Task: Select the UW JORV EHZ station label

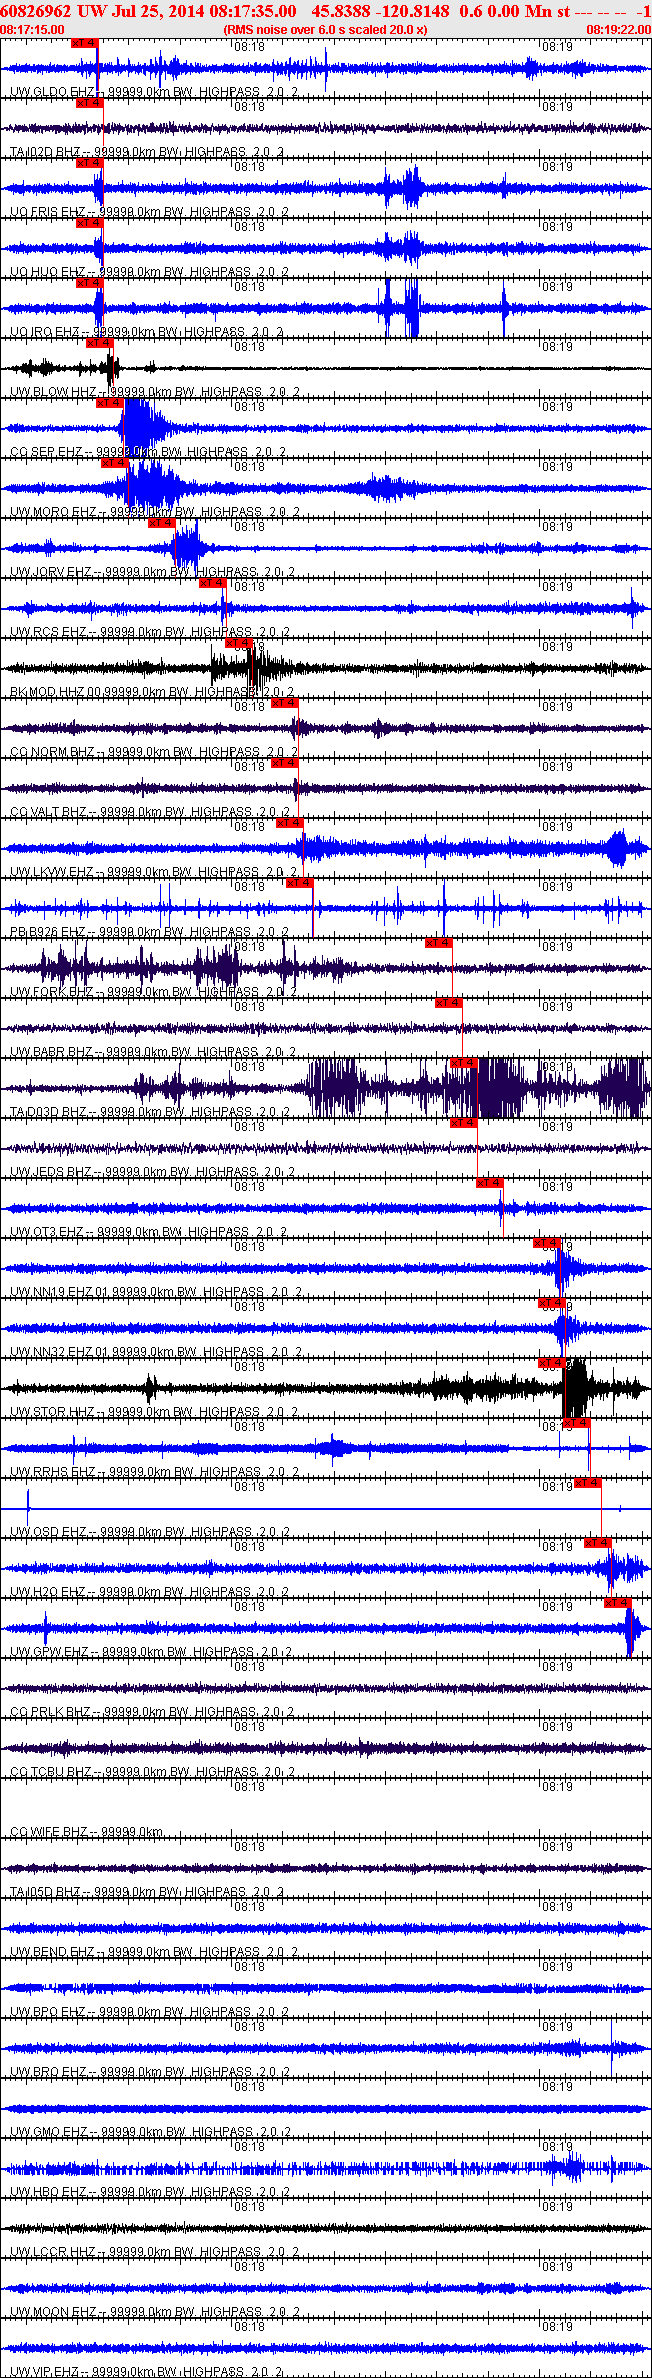Action: coord(51,572)
